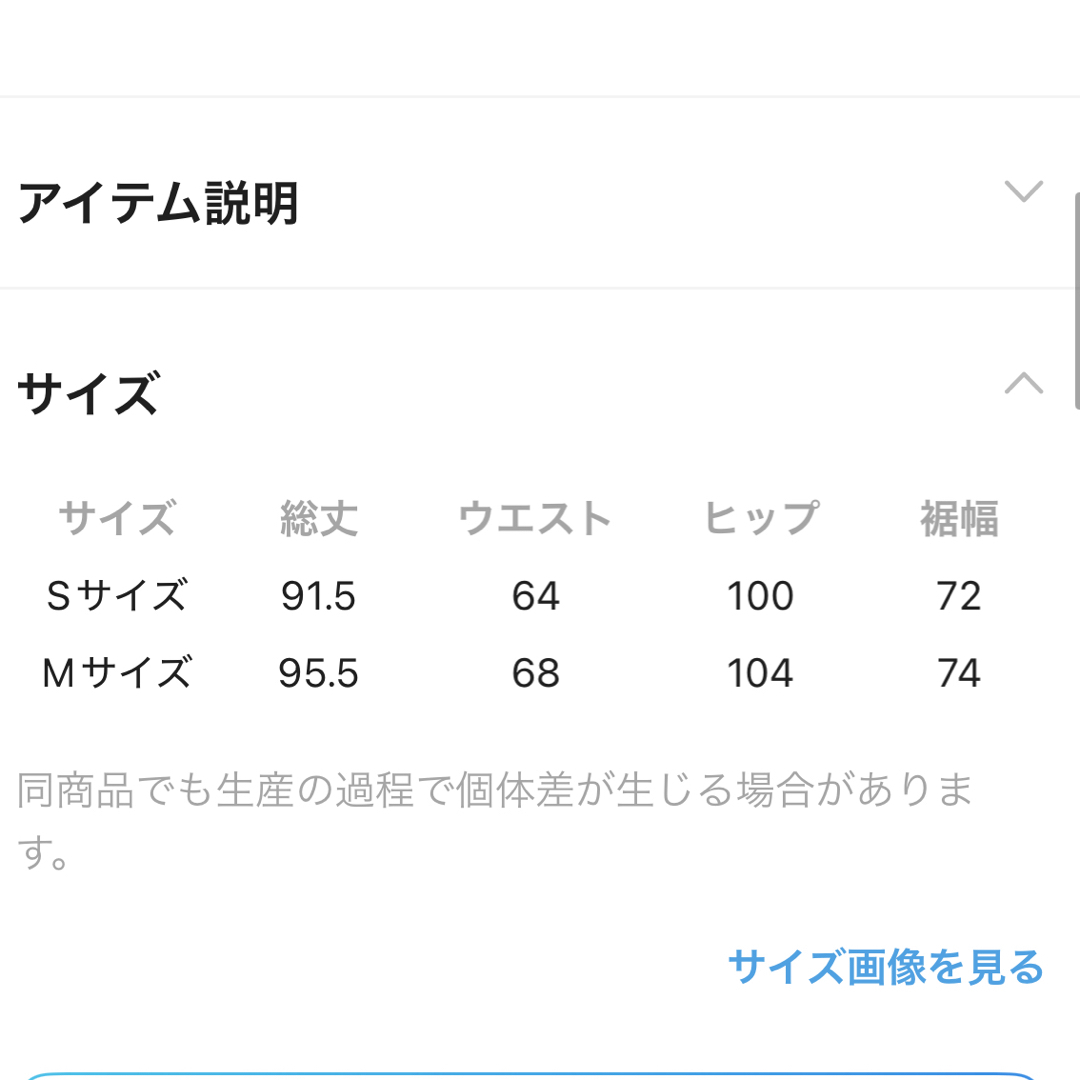Open the サイズ画像を見る link
The height and width of the screenshot is (1080, 1080).
[886, 966]
